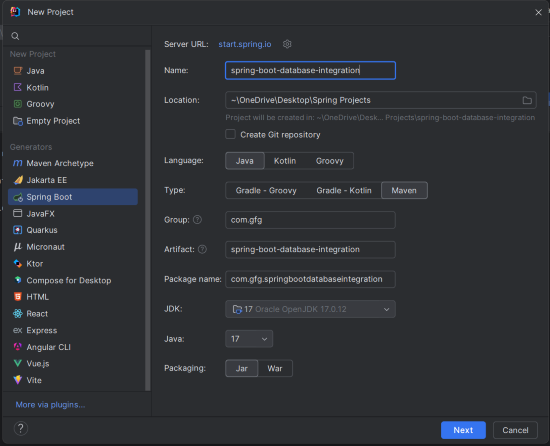Choose Gradle - Kotlin build type
Viewport: 550px width, 446px height.
(x=344, y=190)
